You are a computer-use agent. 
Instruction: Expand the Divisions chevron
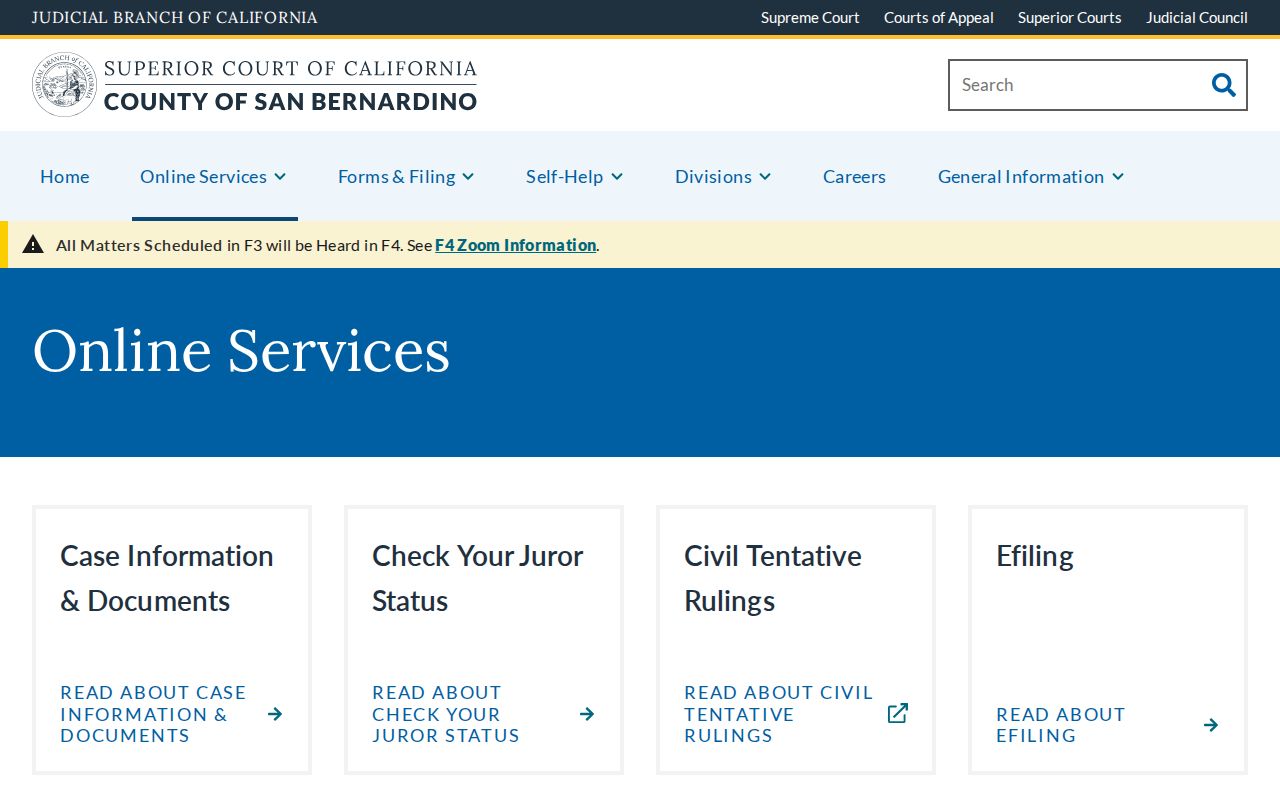coord(765,177)
